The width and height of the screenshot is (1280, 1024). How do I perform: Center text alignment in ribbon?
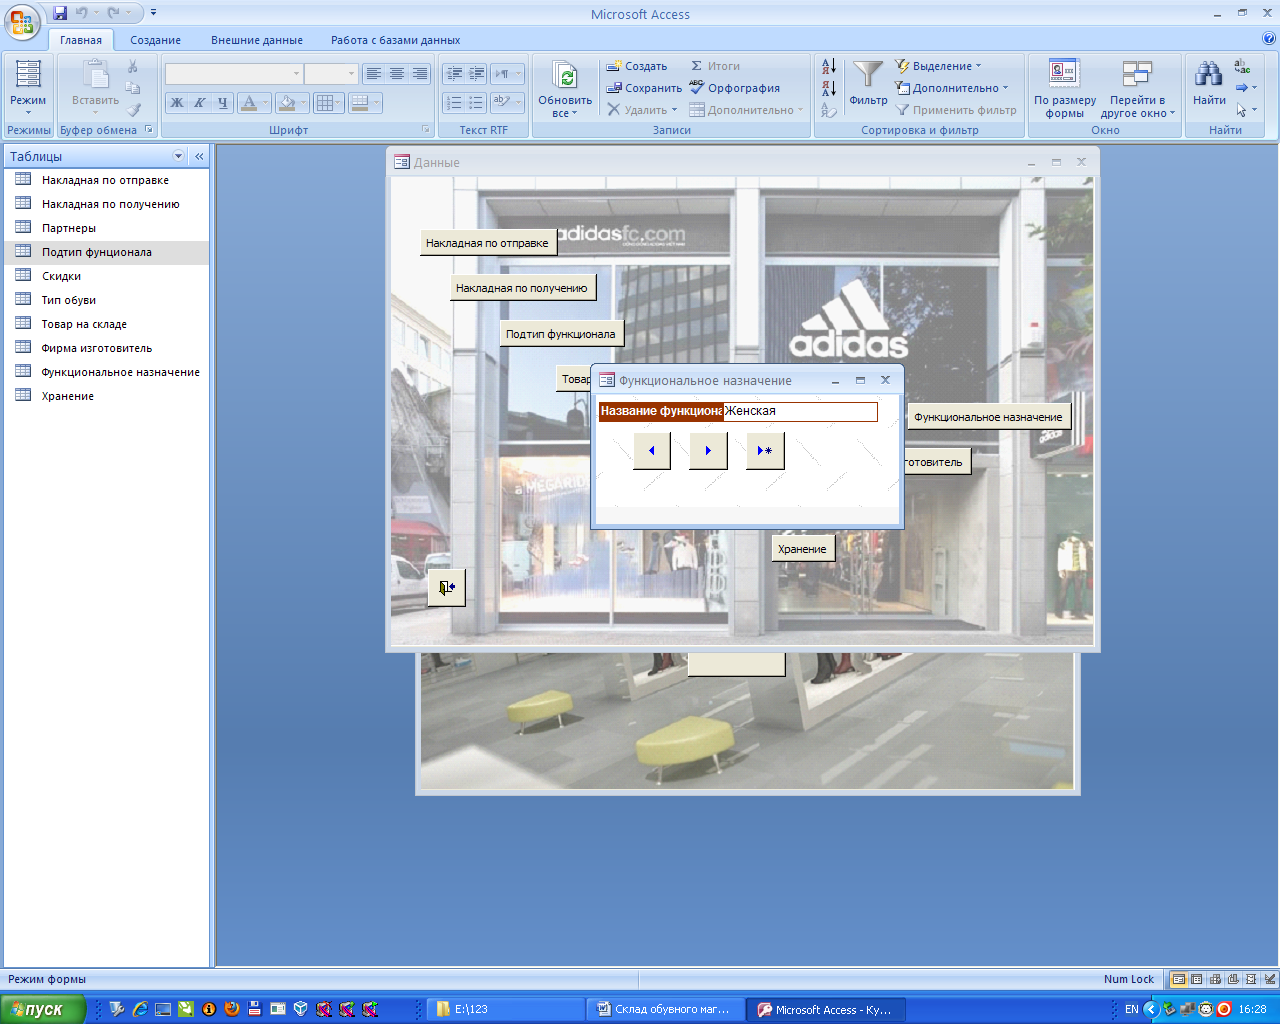397,74
